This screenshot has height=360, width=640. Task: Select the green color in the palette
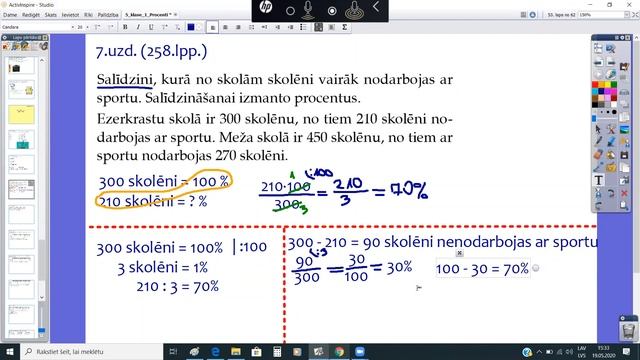tap(614, 84)
